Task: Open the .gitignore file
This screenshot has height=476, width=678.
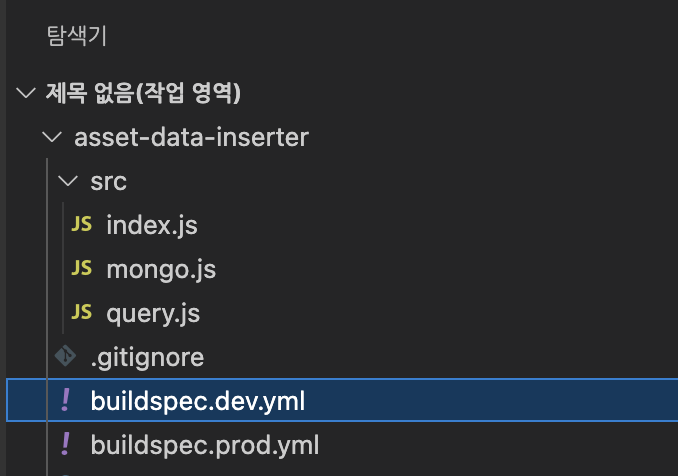Action: [147, 357]
